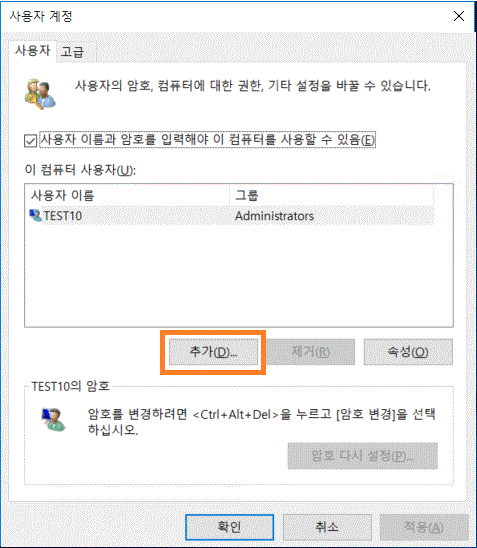Screen dimensions: 477x548
Task: Switch to the 고급 tab
Action: pos(72,52)
